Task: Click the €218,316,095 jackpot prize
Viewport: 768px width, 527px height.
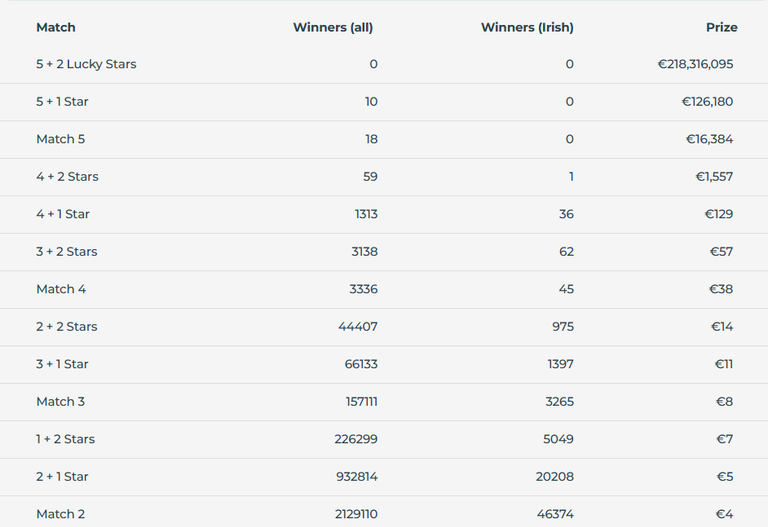Action: [x=696, y=64]
